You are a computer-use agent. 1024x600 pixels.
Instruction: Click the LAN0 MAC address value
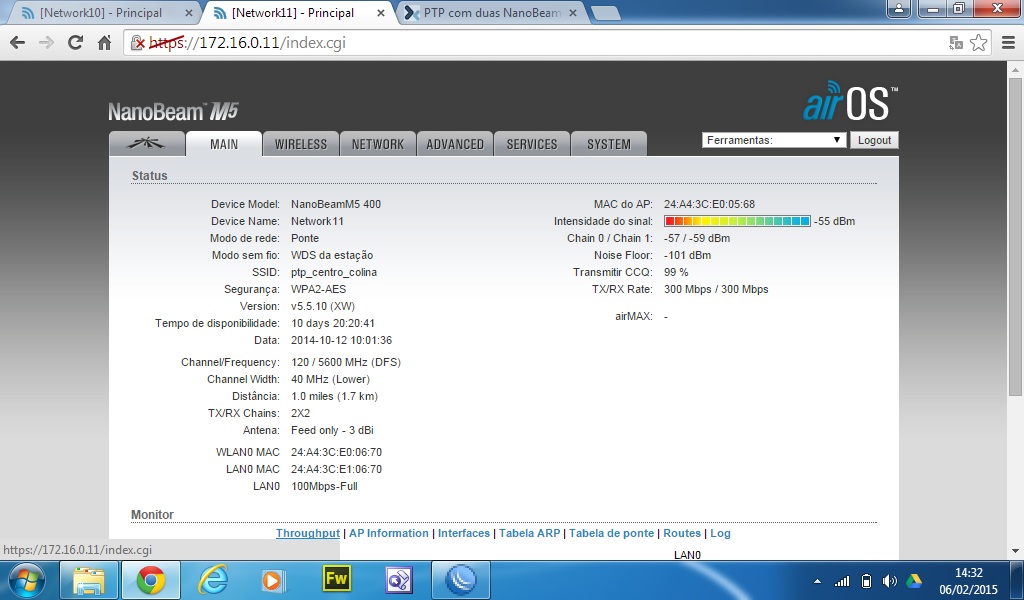(x=336, y=469)
